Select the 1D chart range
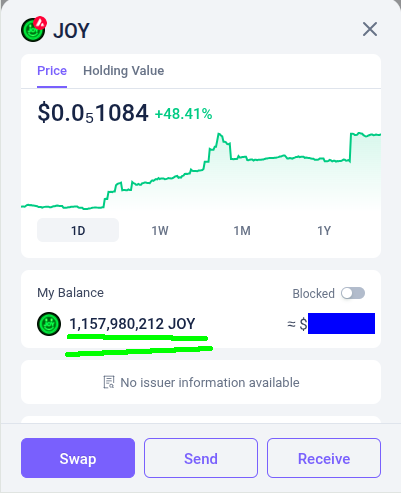The height and width of the screenshot is (493, 401). click(x=78, y=230)
